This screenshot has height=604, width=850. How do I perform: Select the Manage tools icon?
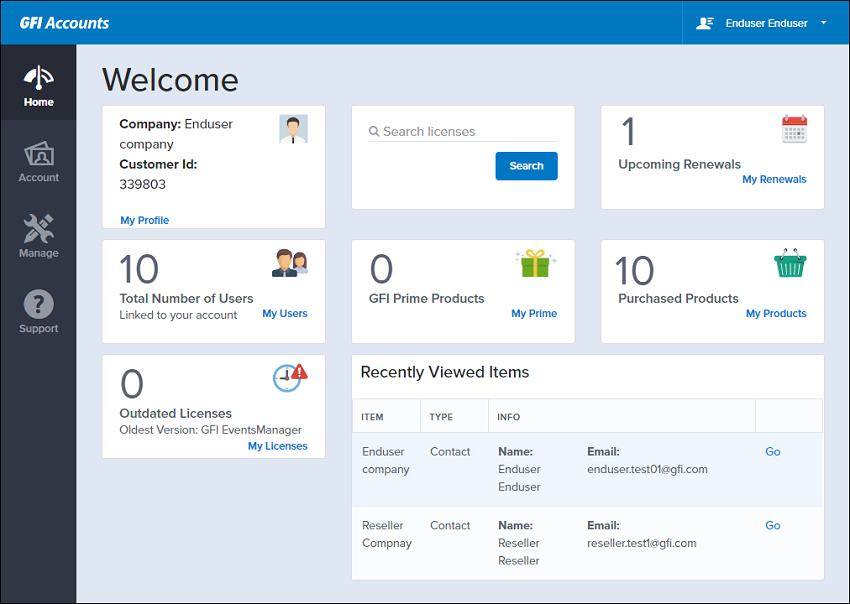pos(38,228)
